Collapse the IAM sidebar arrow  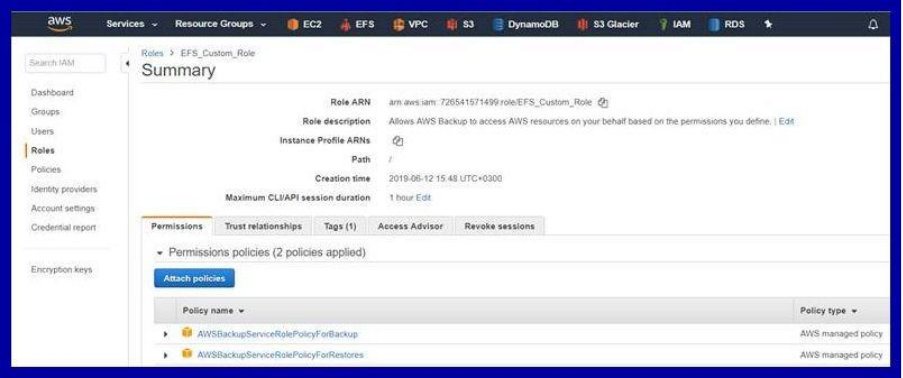126,63
